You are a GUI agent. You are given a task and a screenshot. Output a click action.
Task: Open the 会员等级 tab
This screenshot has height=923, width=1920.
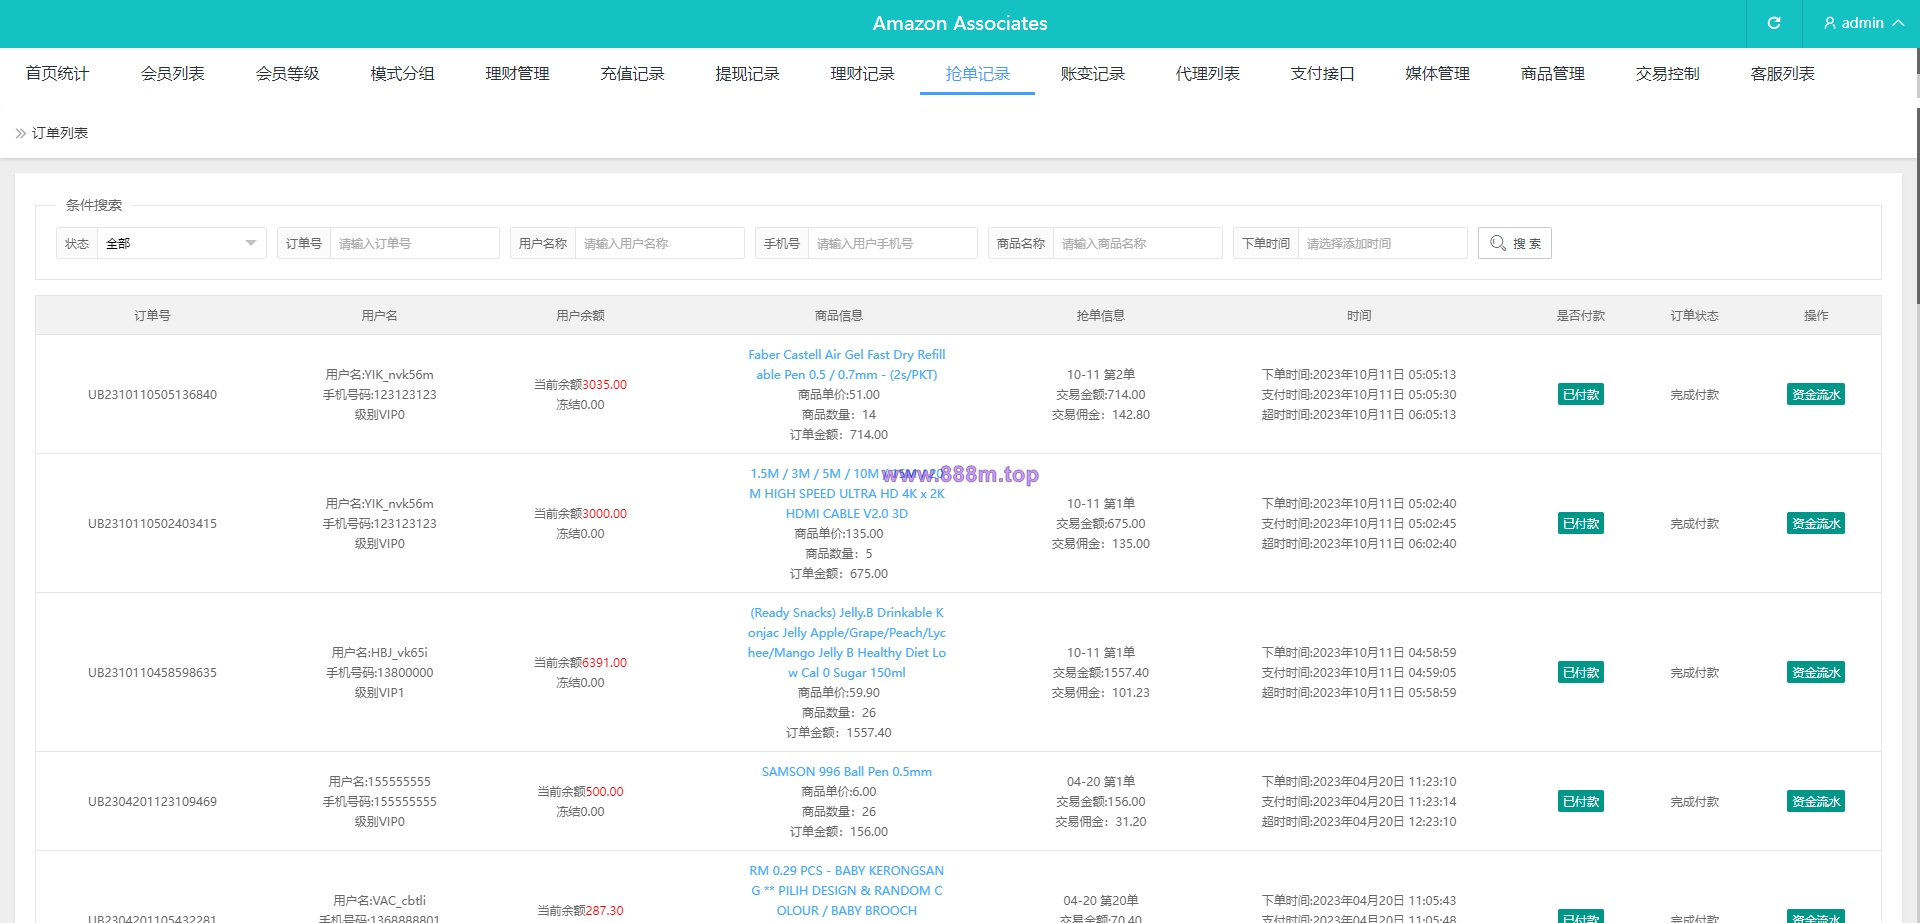click(x=287, y=74)
